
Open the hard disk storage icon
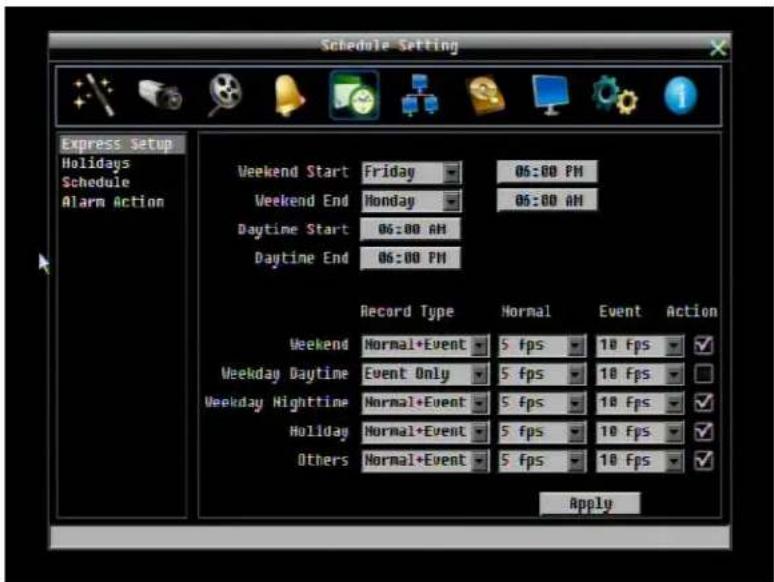point(485,95)
